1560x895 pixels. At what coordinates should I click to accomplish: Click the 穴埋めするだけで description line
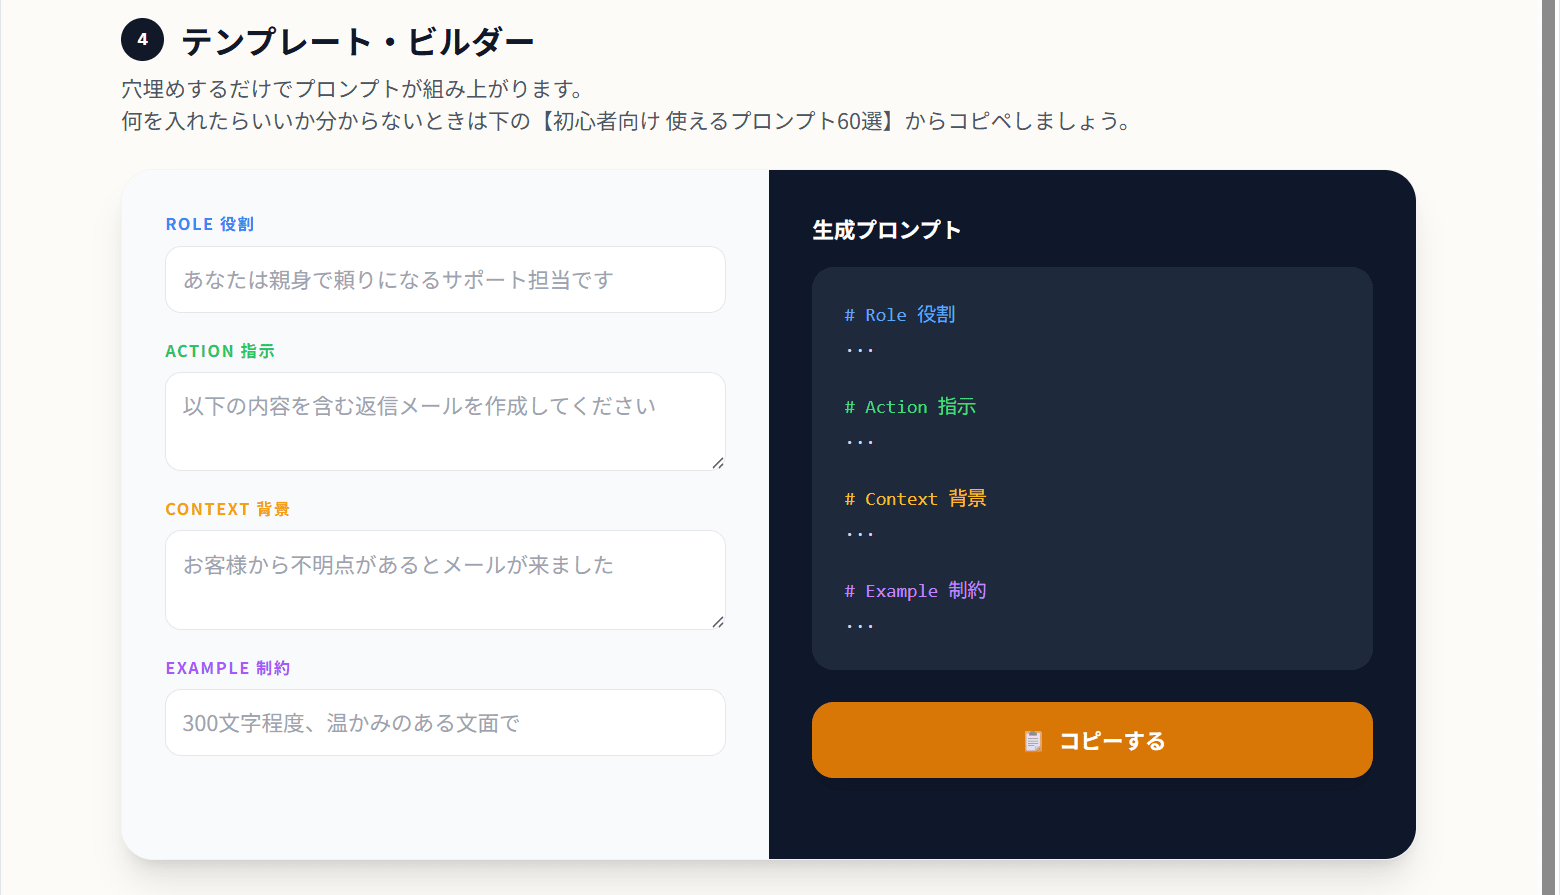coord(353,89)
